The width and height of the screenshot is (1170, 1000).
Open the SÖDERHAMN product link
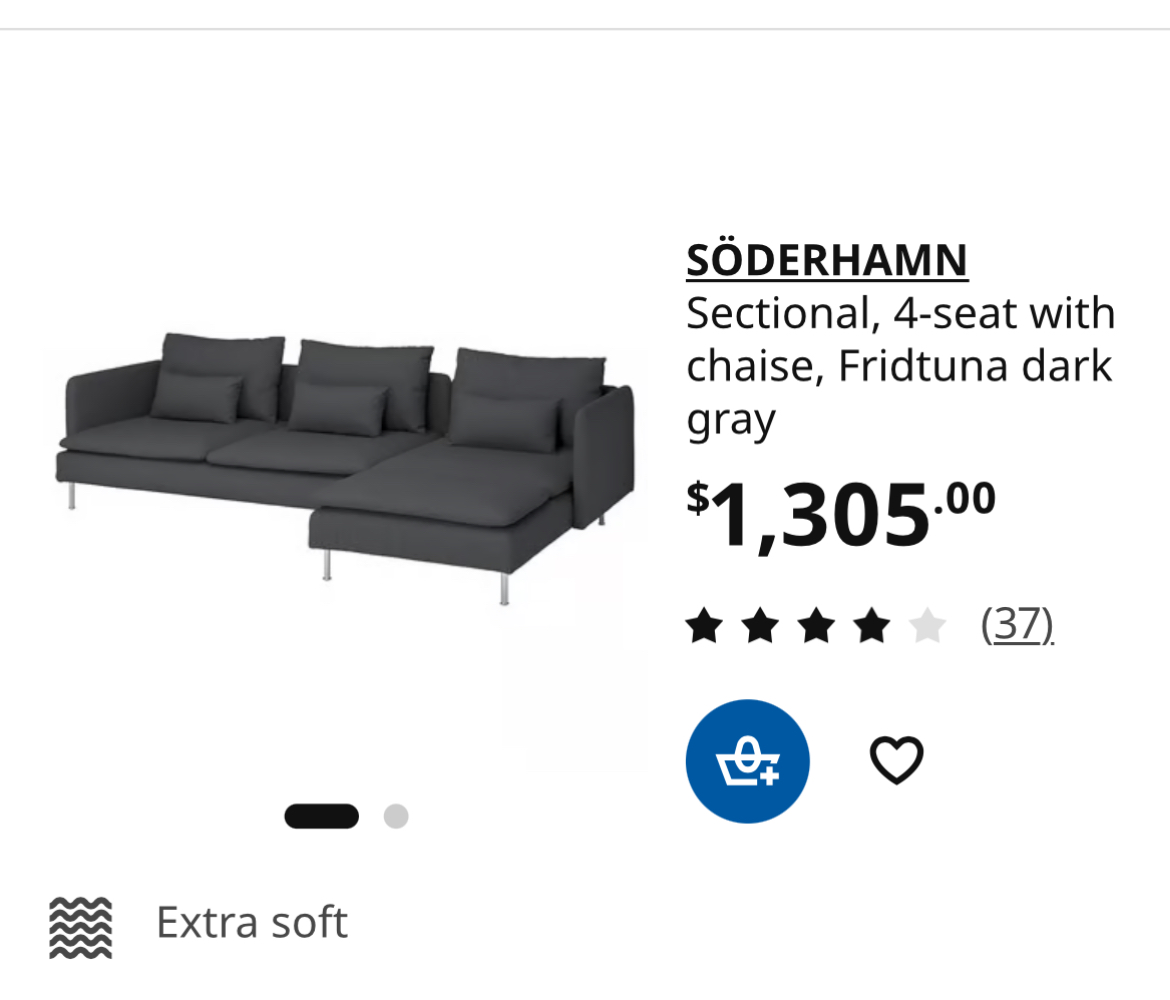pos(827,261)
